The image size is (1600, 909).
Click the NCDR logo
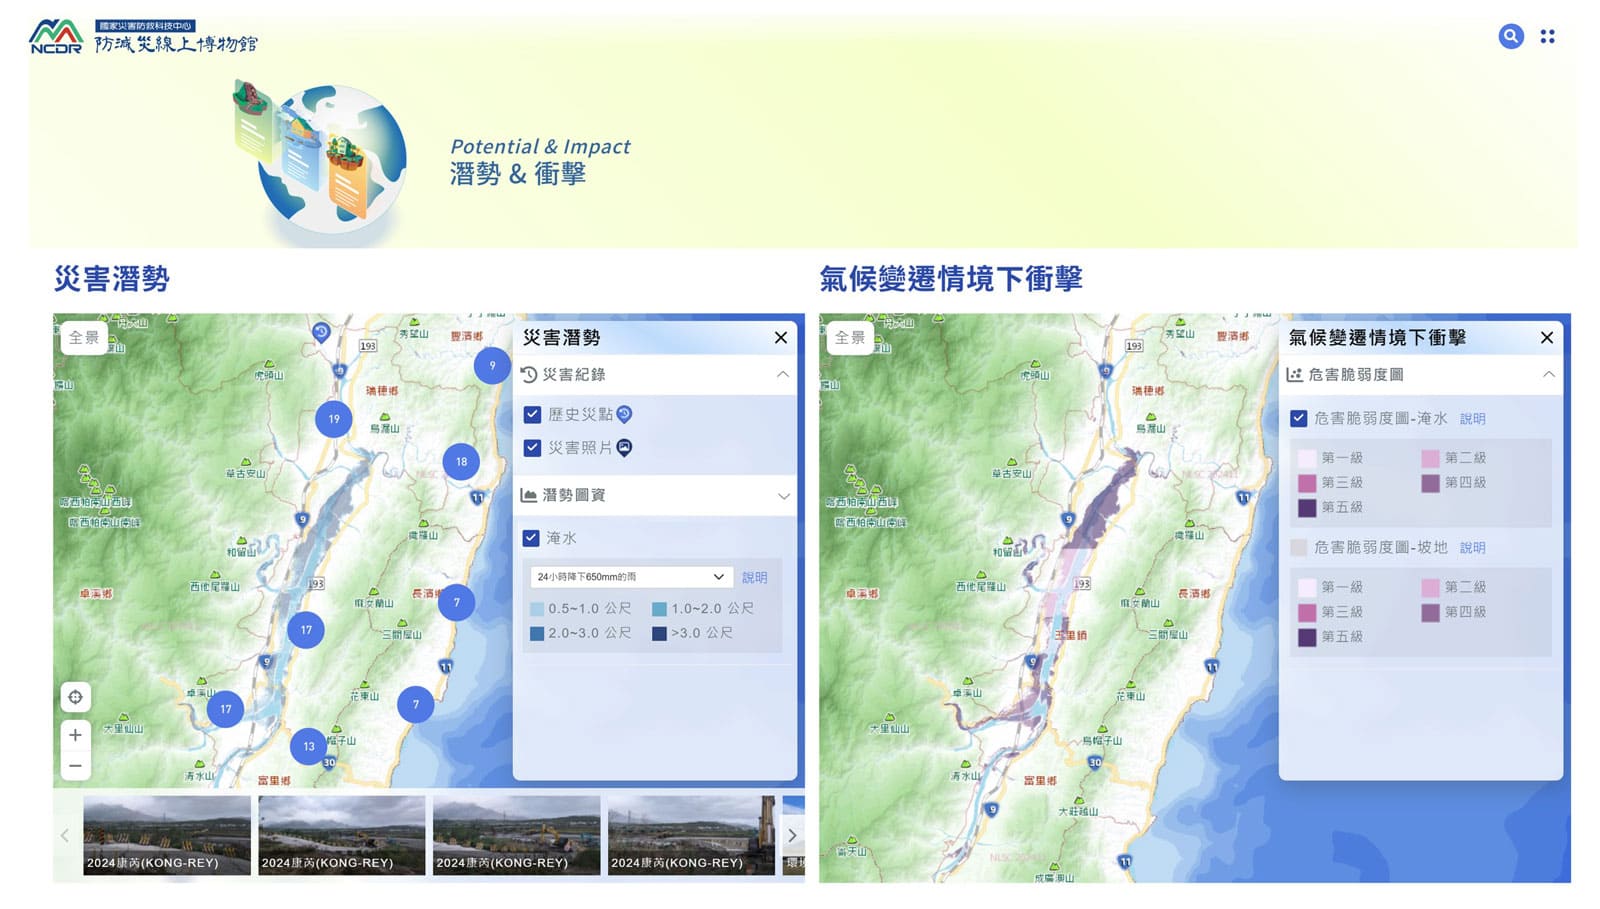[56, 37]
